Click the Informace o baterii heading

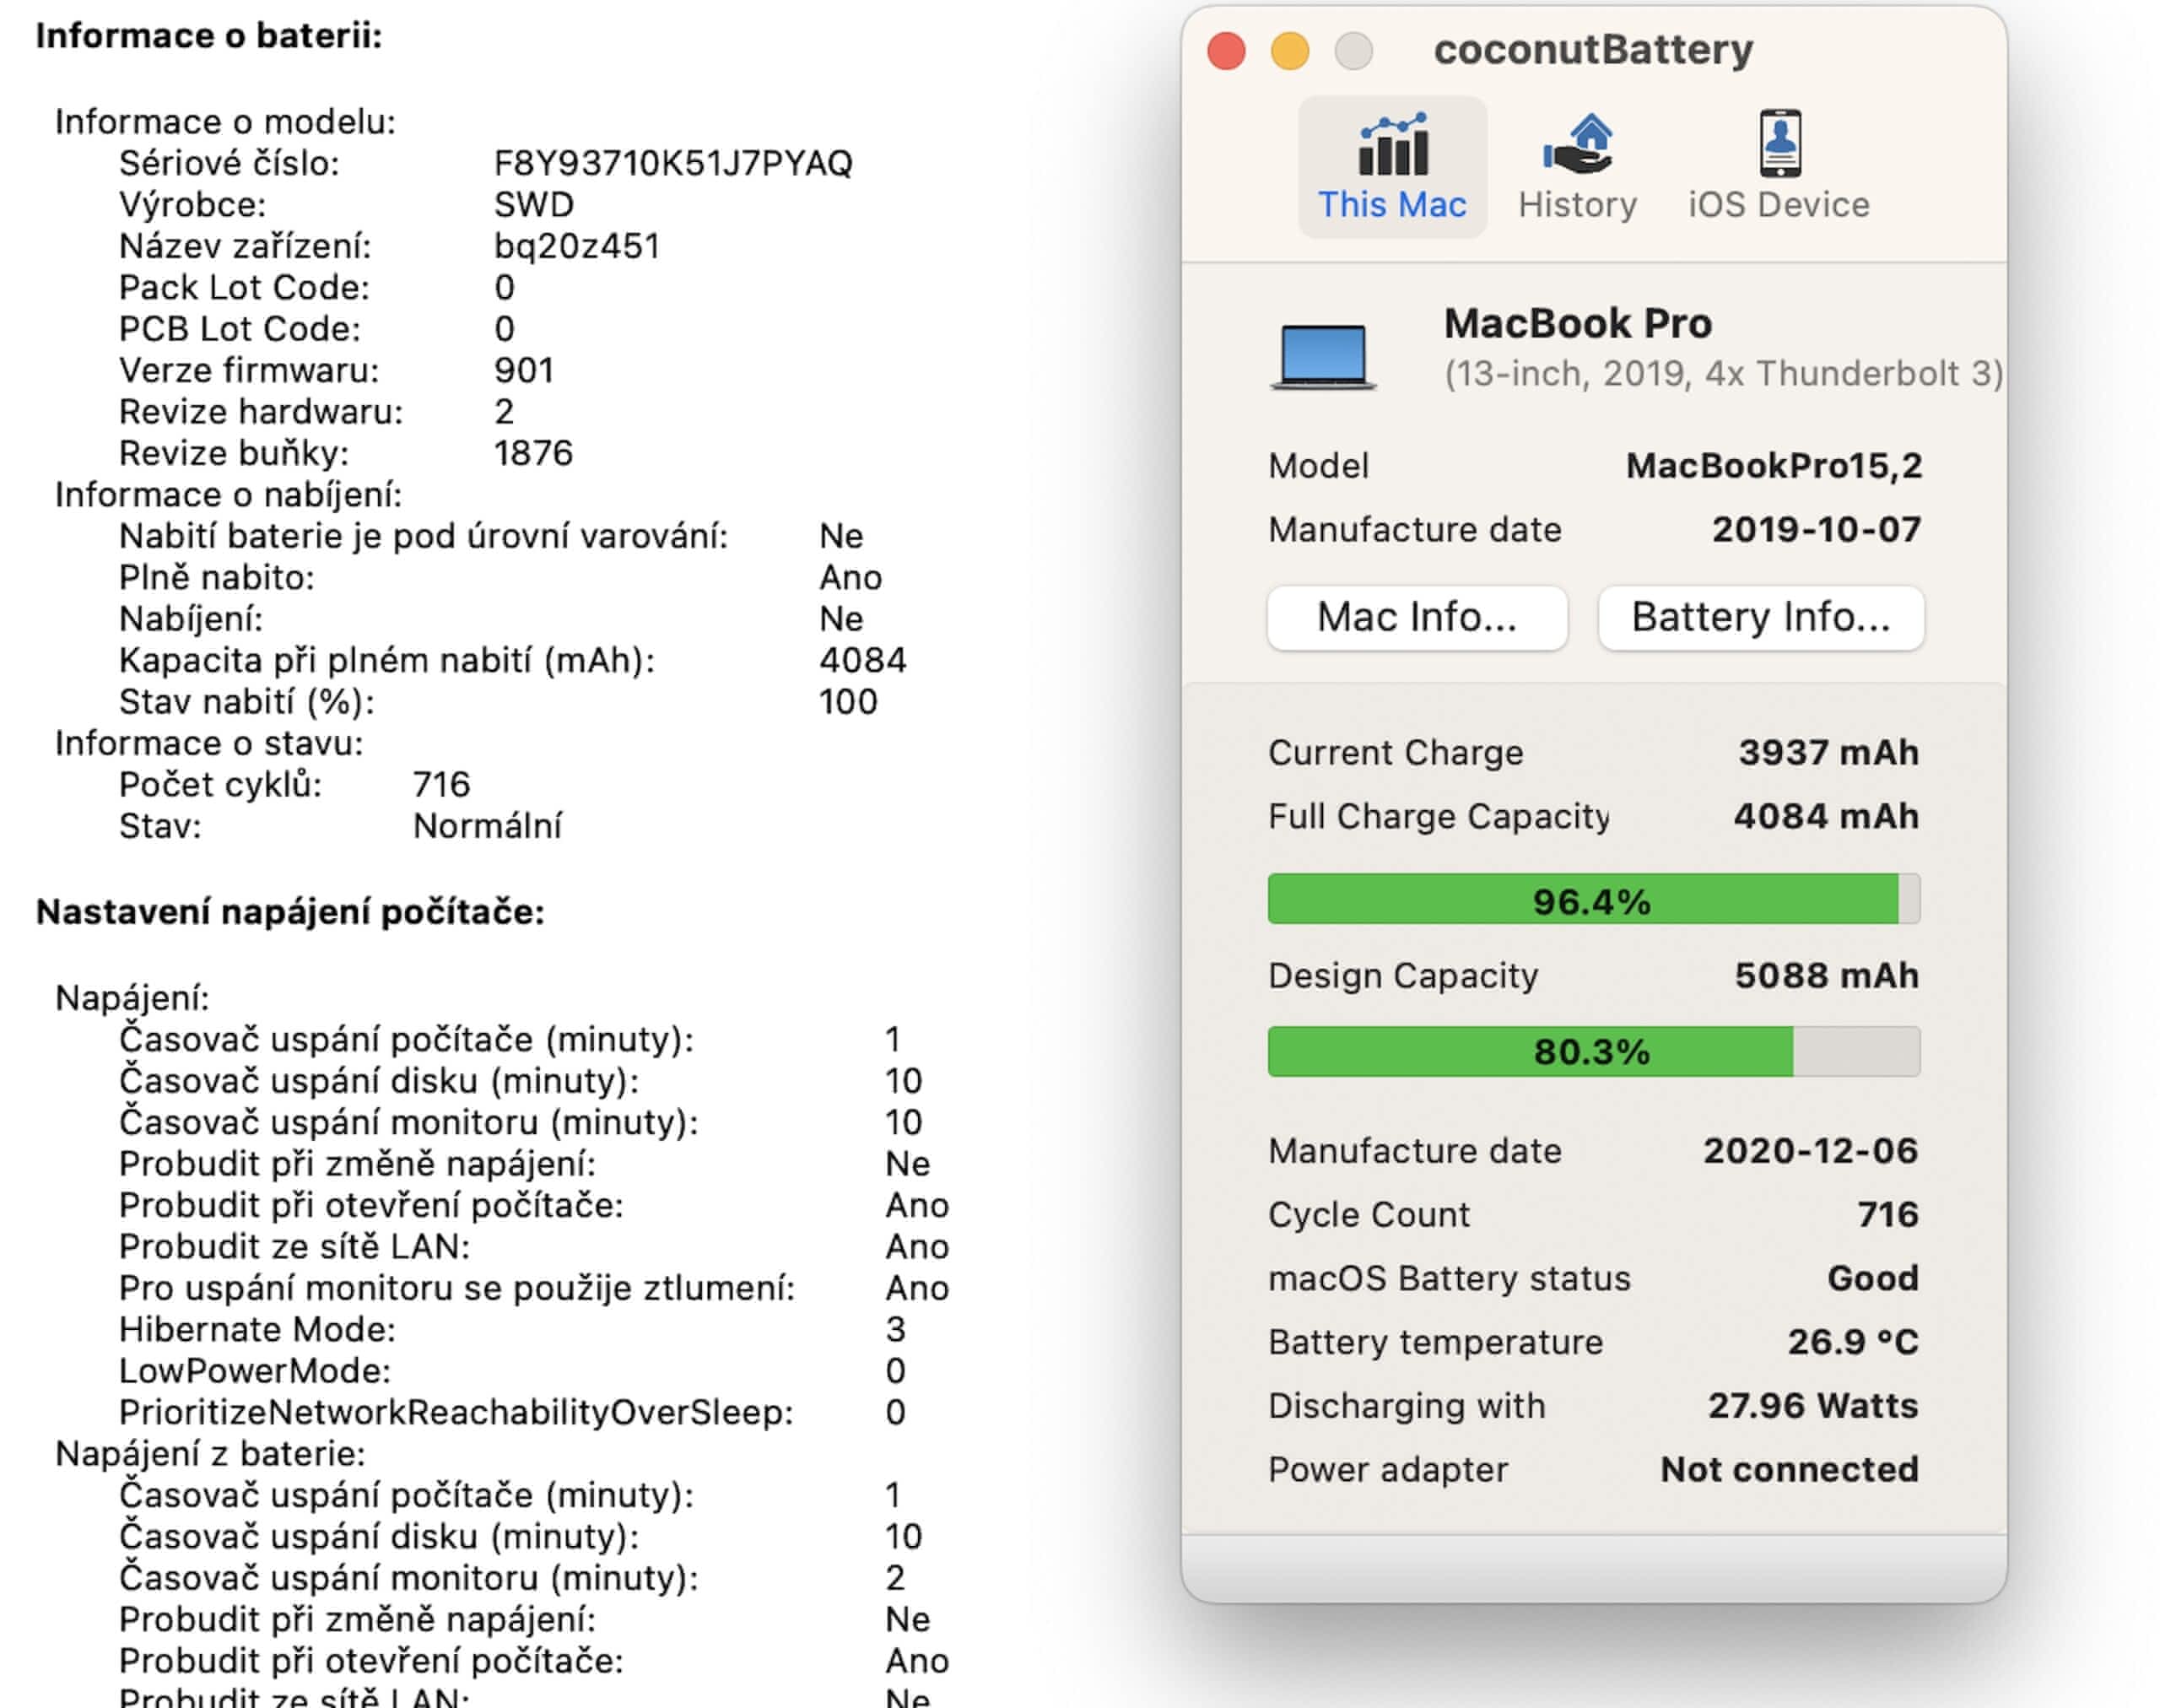coord(209,36)
